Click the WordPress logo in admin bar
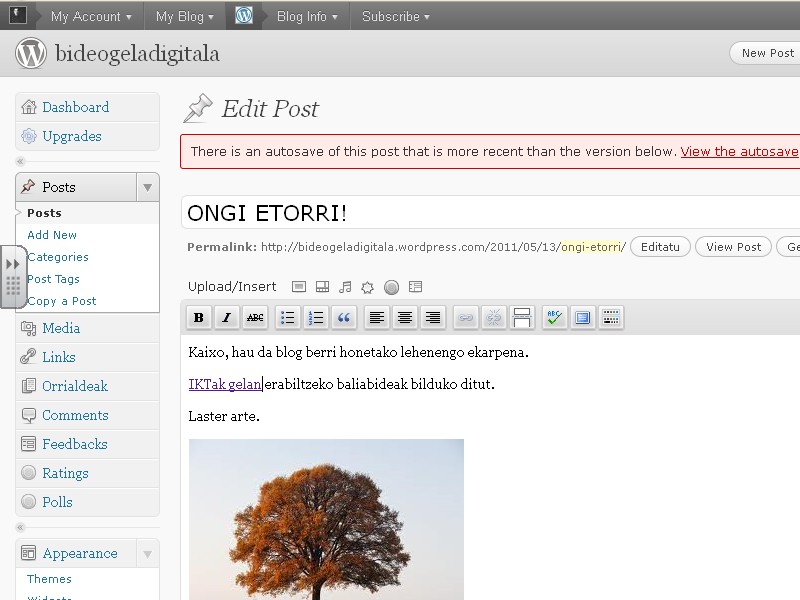 click(244, 15)
